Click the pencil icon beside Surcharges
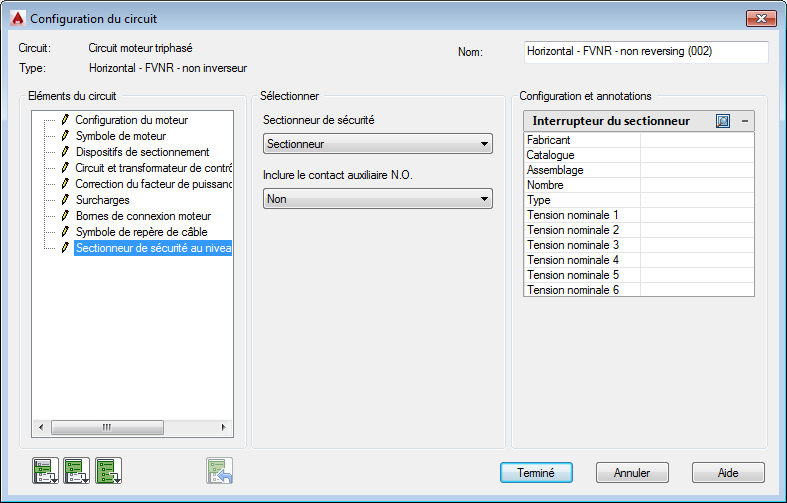The image size is (787, 503). tap(66, 200)
